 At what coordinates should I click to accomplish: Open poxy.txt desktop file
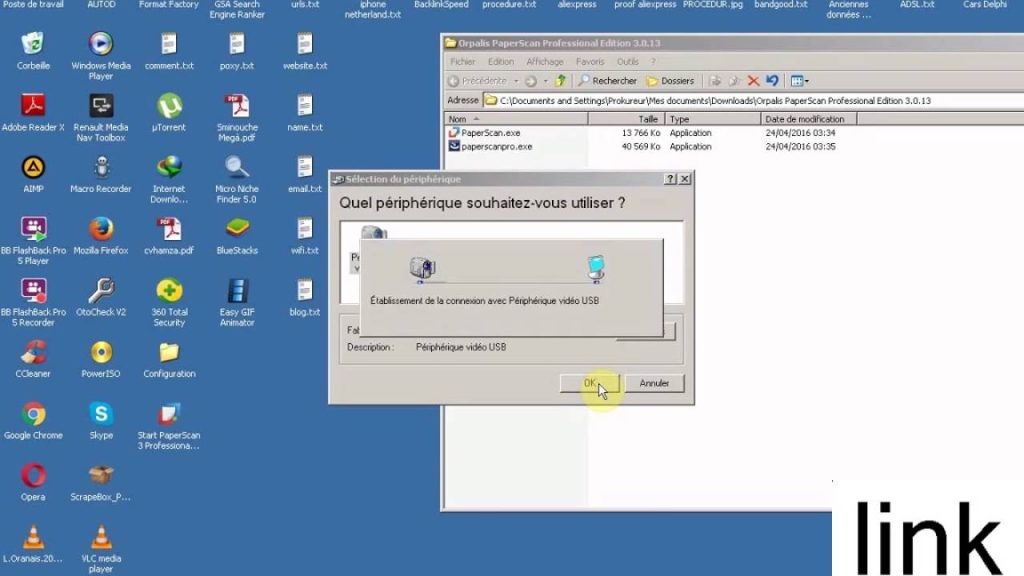[x=236, y=44]
